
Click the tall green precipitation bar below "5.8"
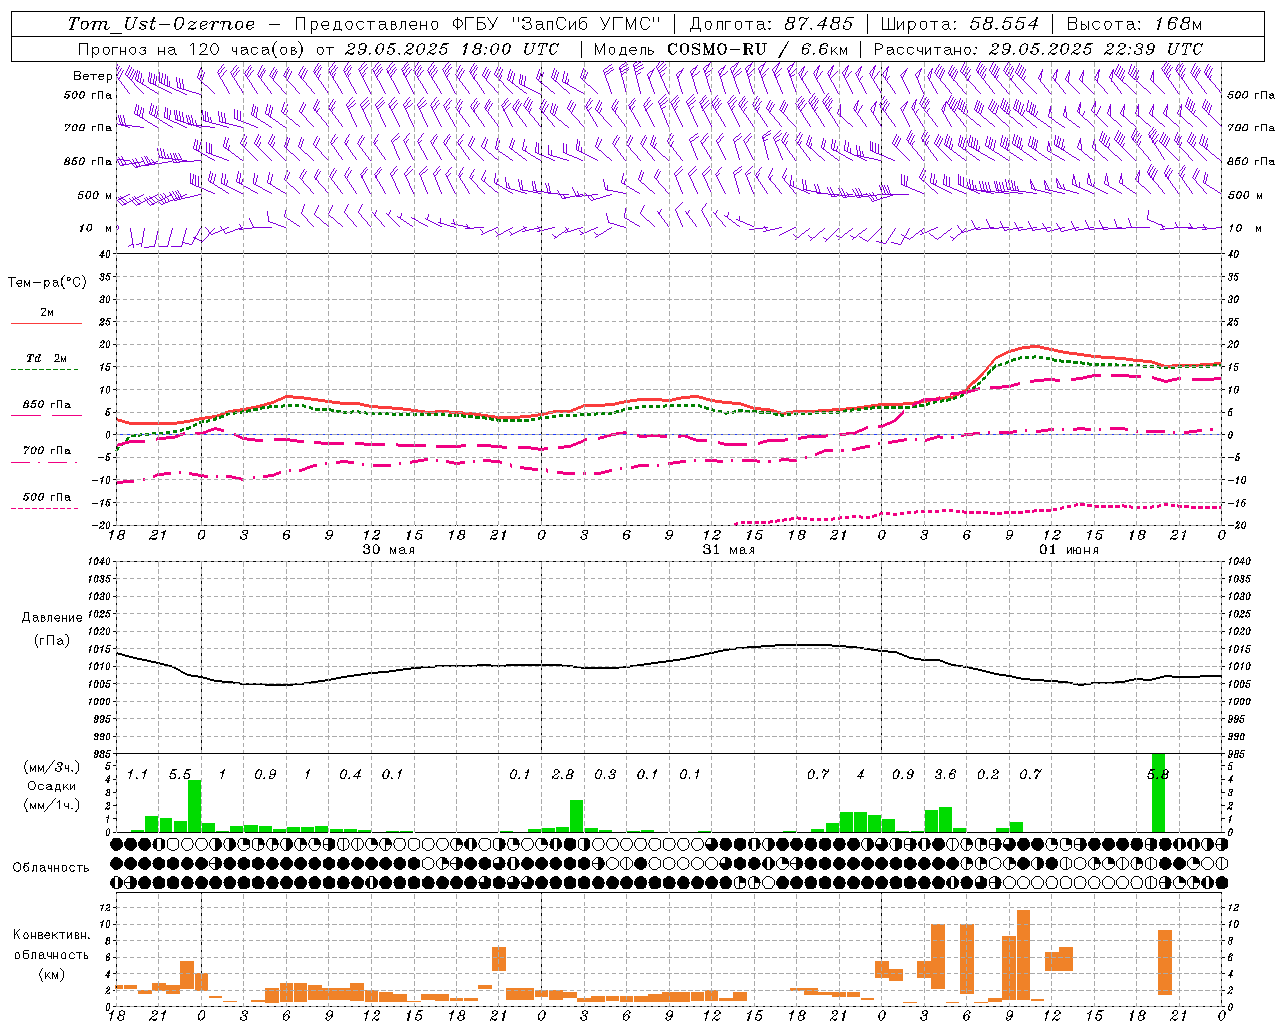tap(1158, 793)
